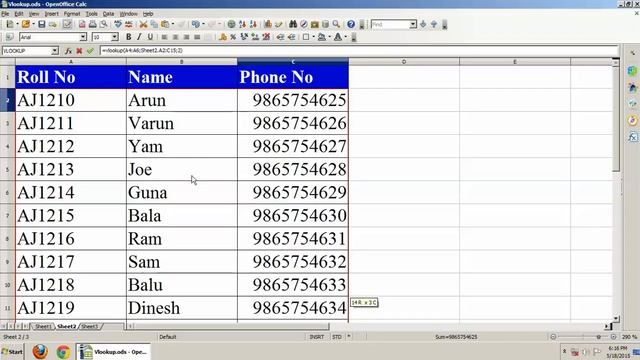The image size is (640, 360).
Task: Apply Percent number format icon
Action: click(x=233, y=37)
